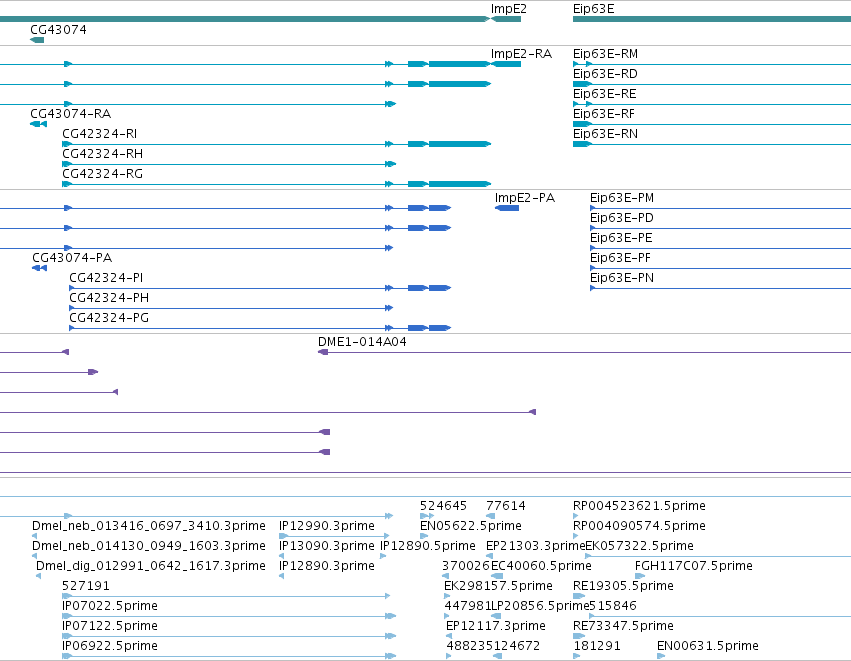Select the DME1-014A04 feature label

point(362,342)
